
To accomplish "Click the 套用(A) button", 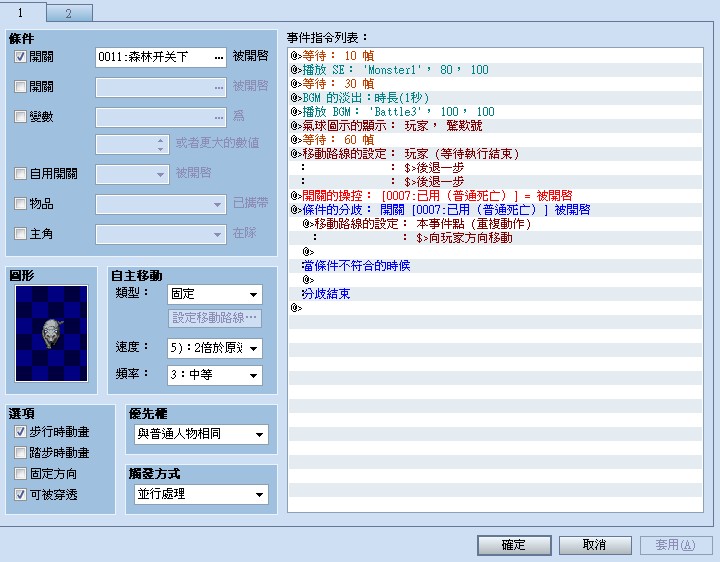I will point(675,545).
